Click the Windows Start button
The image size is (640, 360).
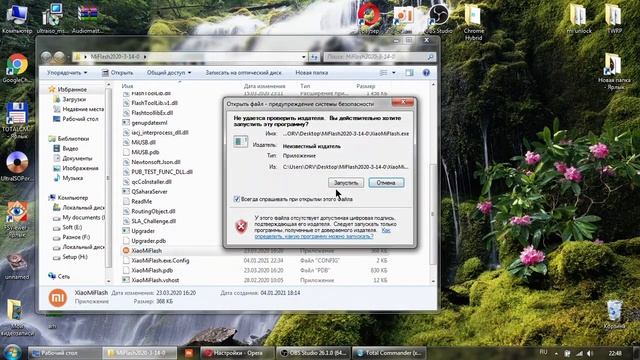coord(13,353)
